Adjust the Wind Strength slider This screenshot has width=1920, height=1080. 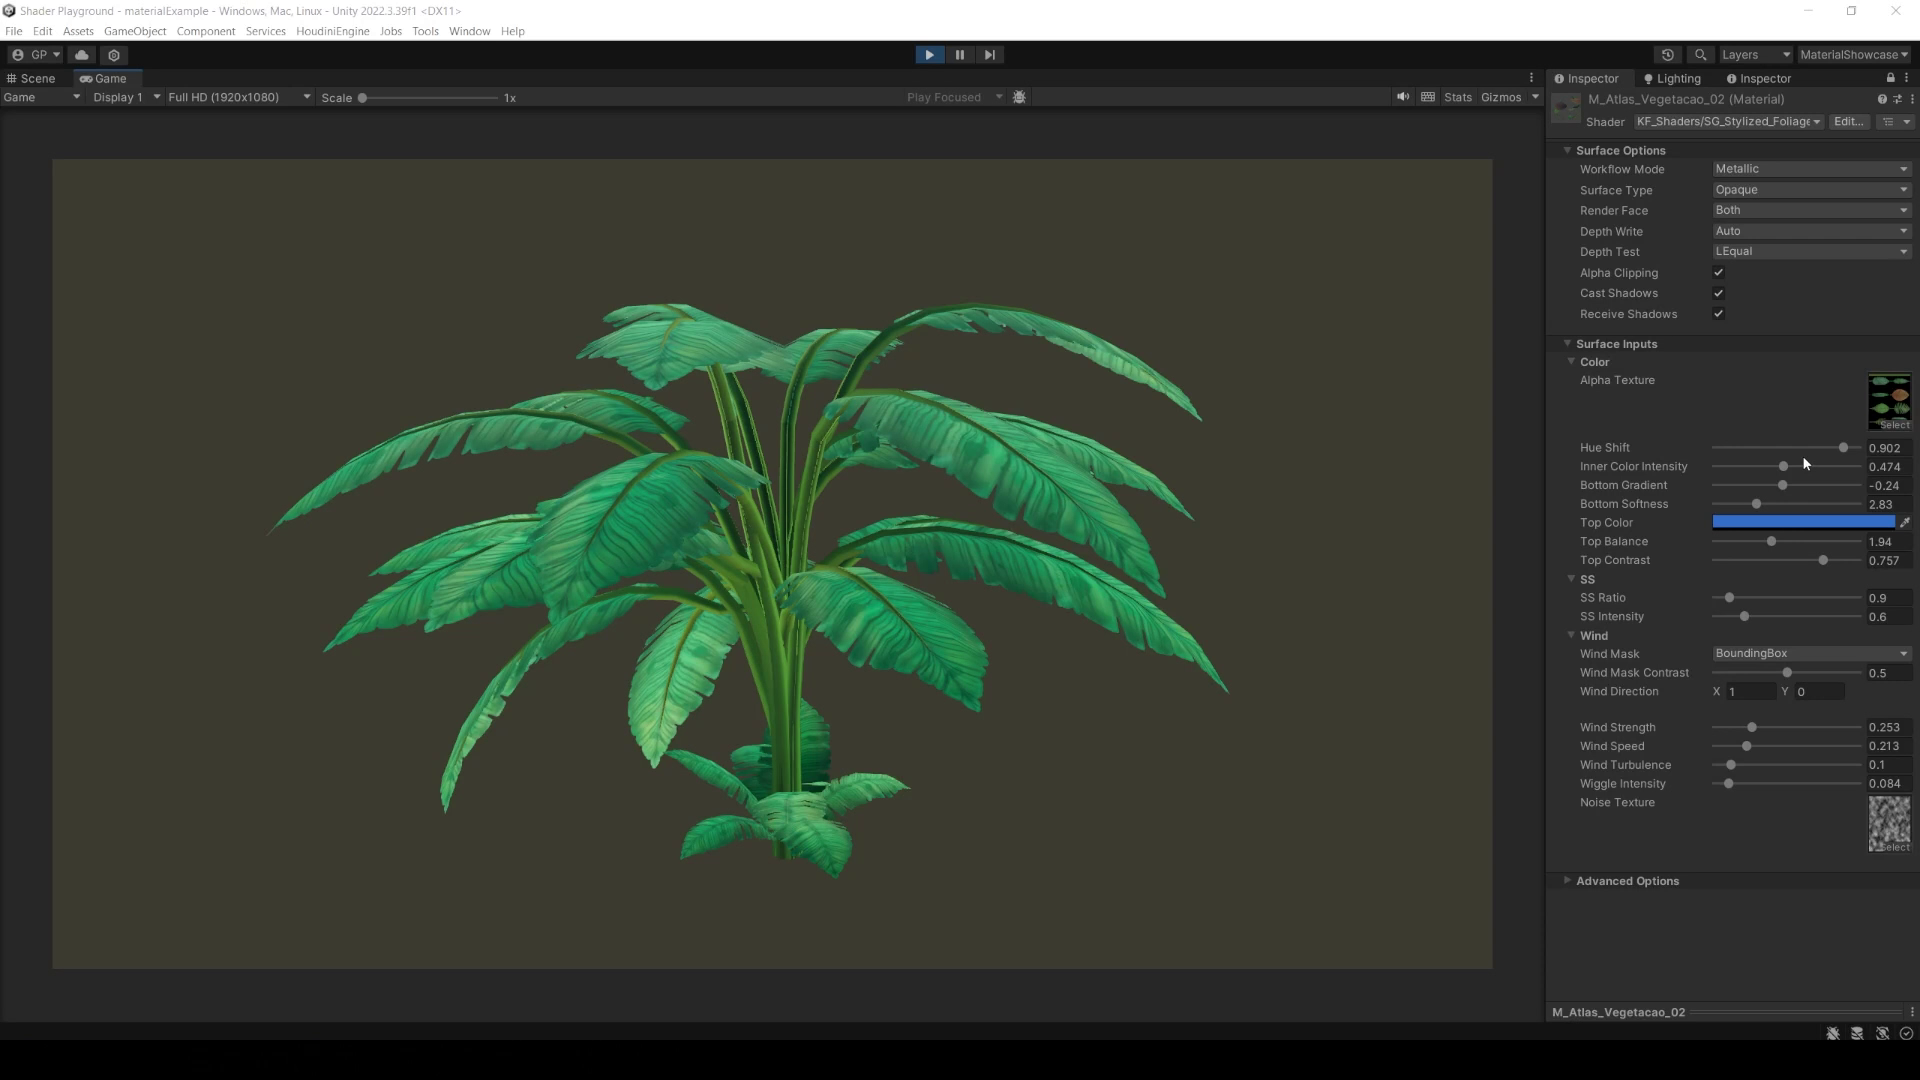pyautogui.click(x=1786, y=728)
